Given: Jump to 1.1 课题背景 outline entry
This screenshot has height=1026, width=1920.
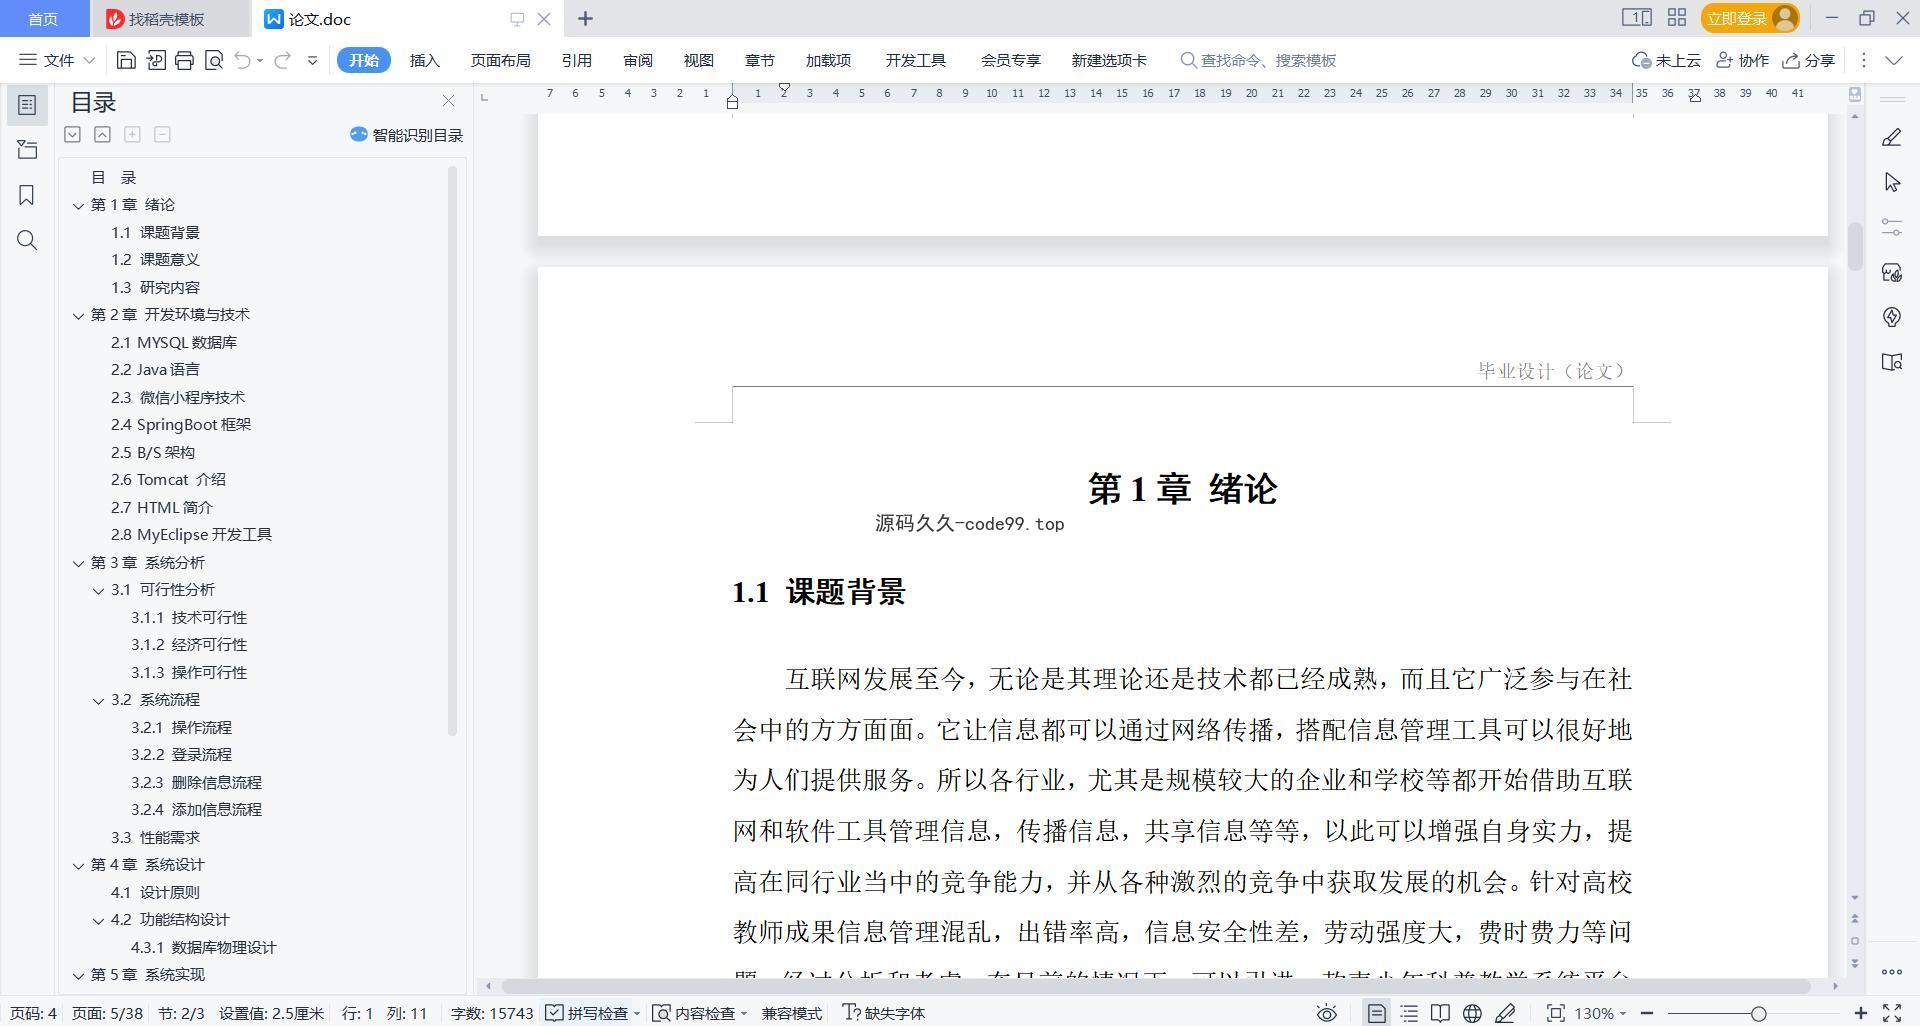Looking at the screenshot, I should point(155,233).
